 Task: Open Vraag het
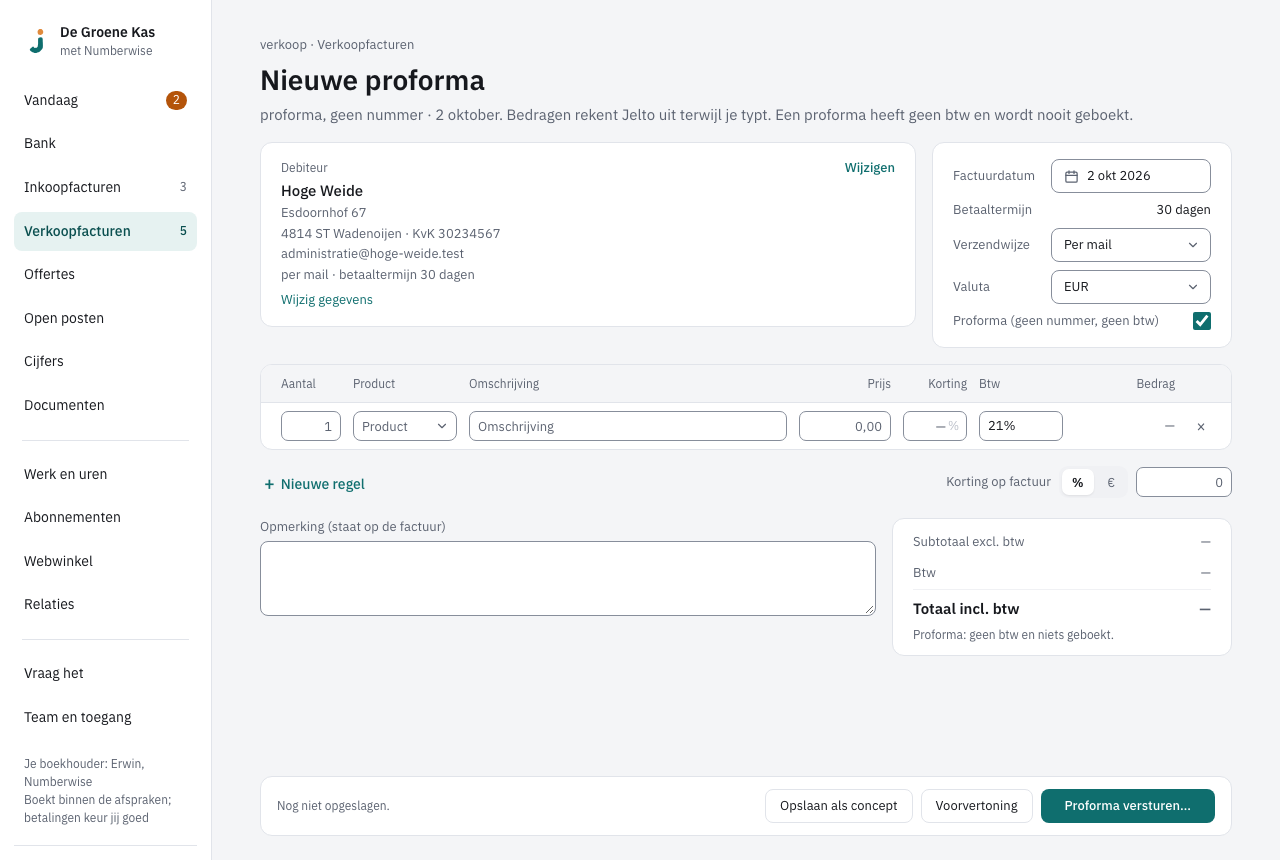105,673
